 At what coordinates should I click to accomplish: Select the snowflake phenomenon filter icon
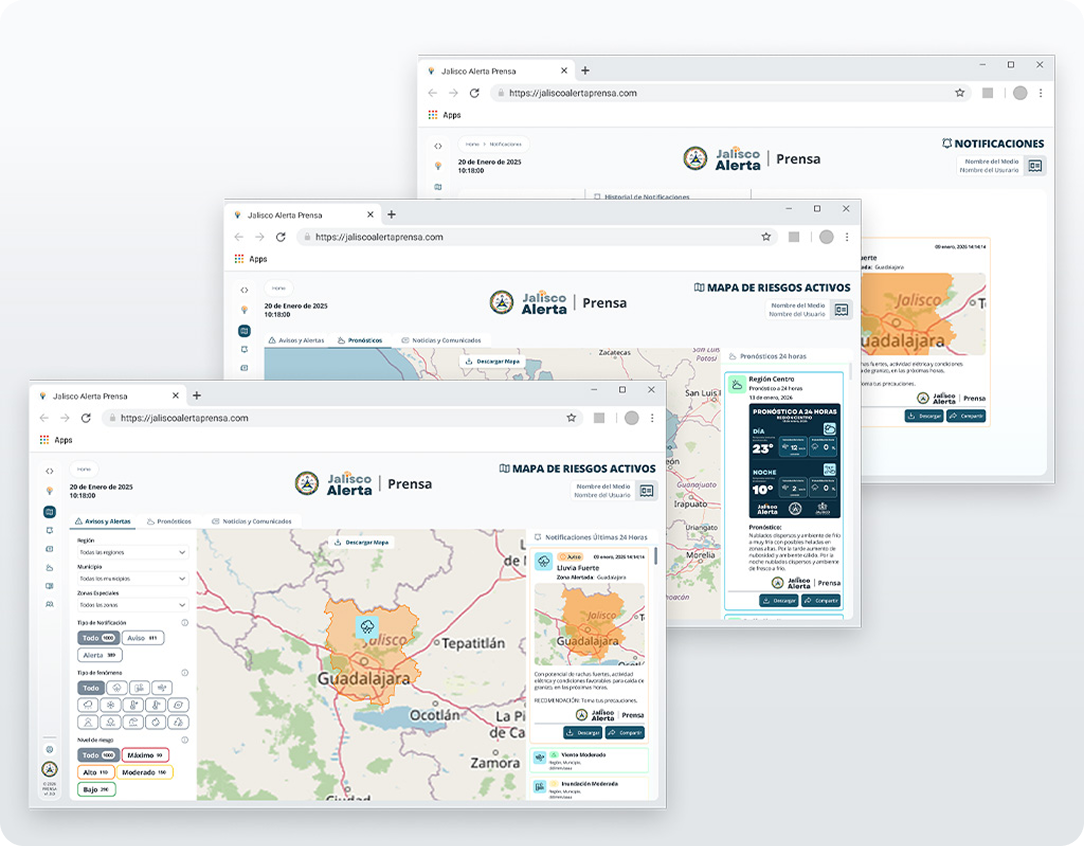pyautogui.click(x=109, y=705)
